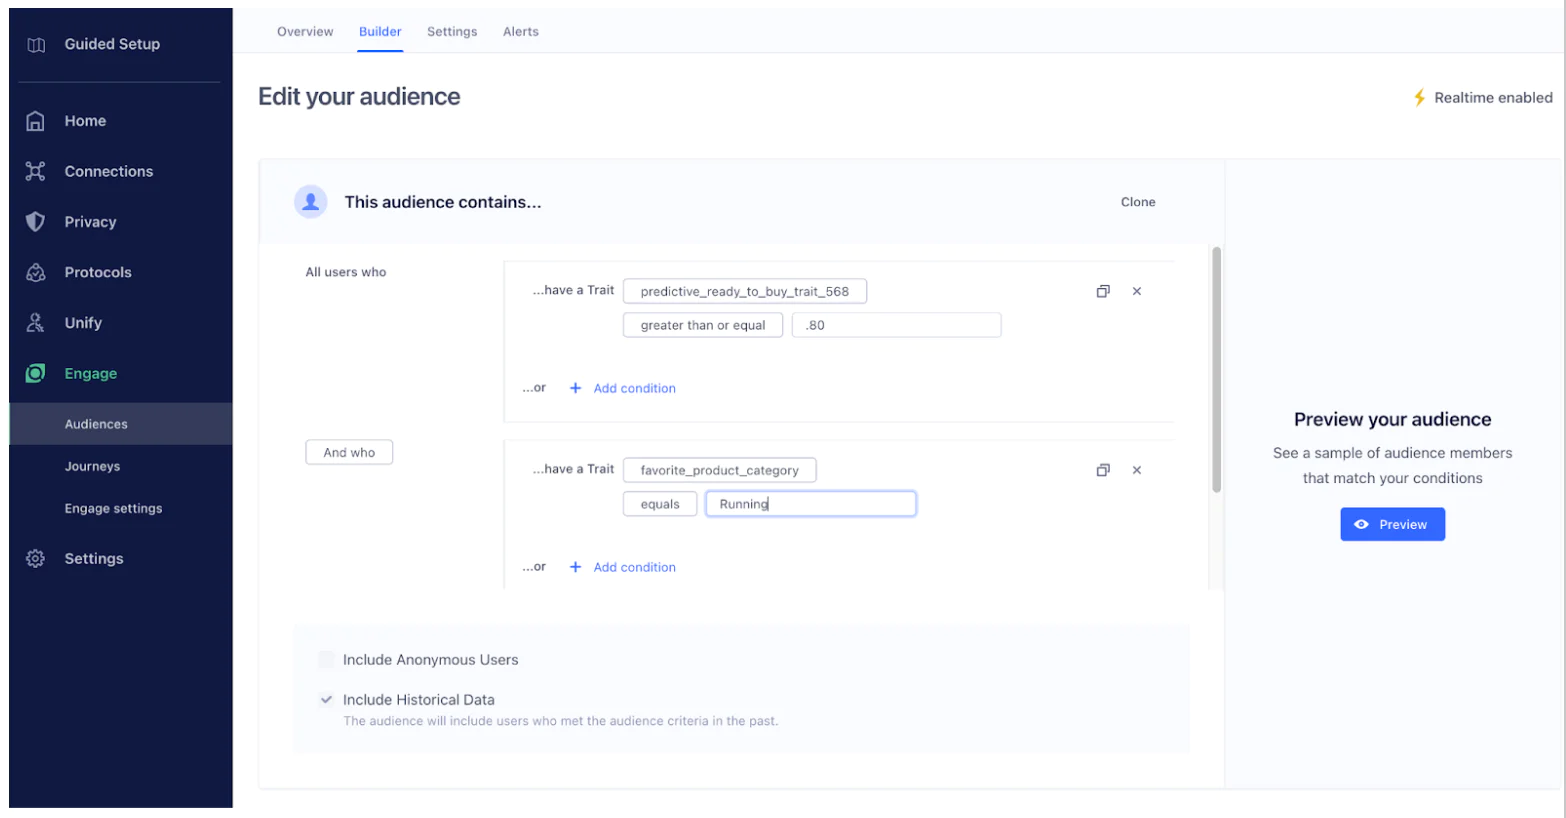1566x818 pixels.
Task: Disable Include Historical Data
Action: pyautogui.click(x=325, y=699)
